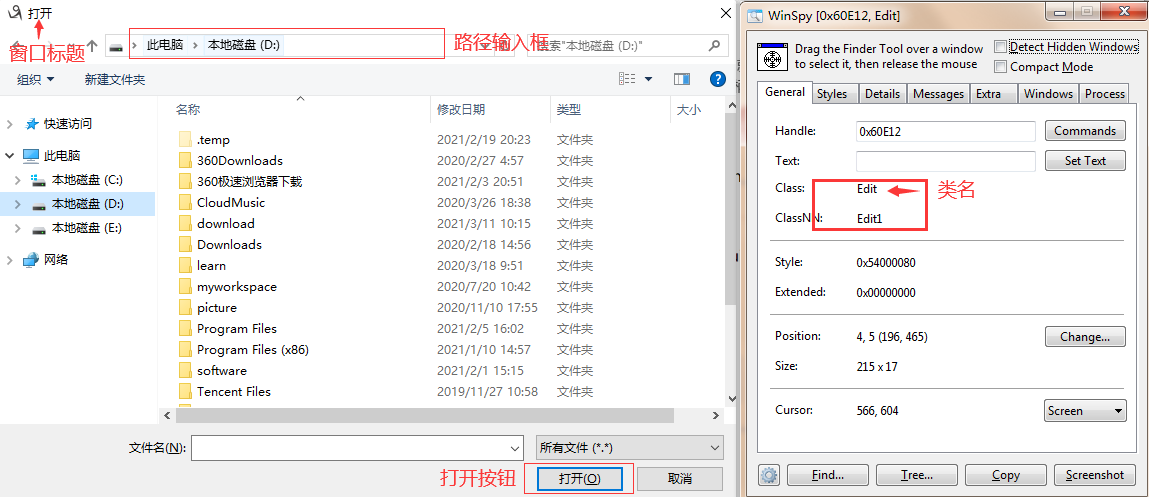Image resolution: width=1149 pixels, height=497 pixels.
Task: Click the drive icon in the address bar
Action: (x=117, y=45)
